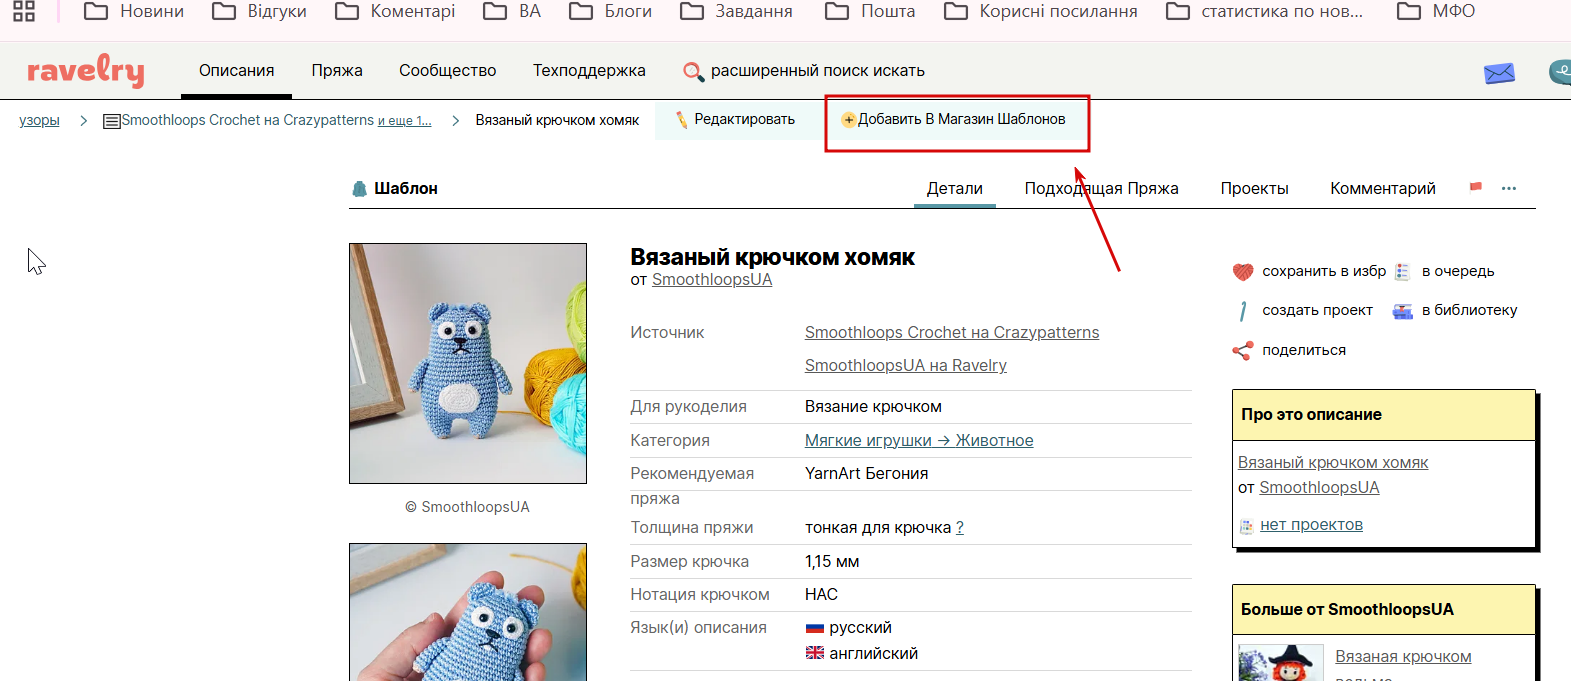This screenshot has height=681, width=1571.
Task: Open the МФО bookmark folder
Action: coord(1436,11)
